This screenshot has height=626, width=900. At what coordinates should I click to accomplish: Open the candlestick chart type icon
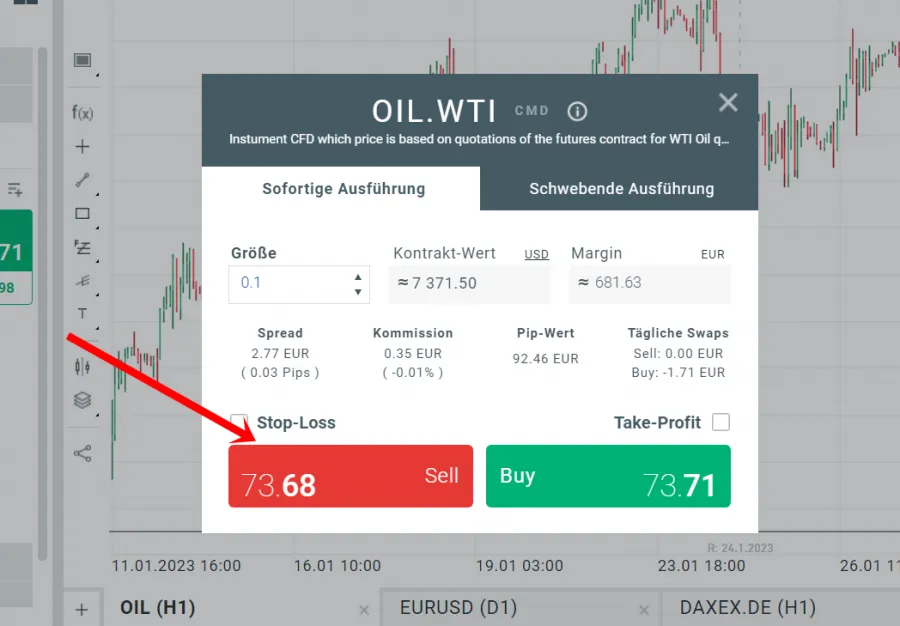pyautogui.click(x=82, y=366)
